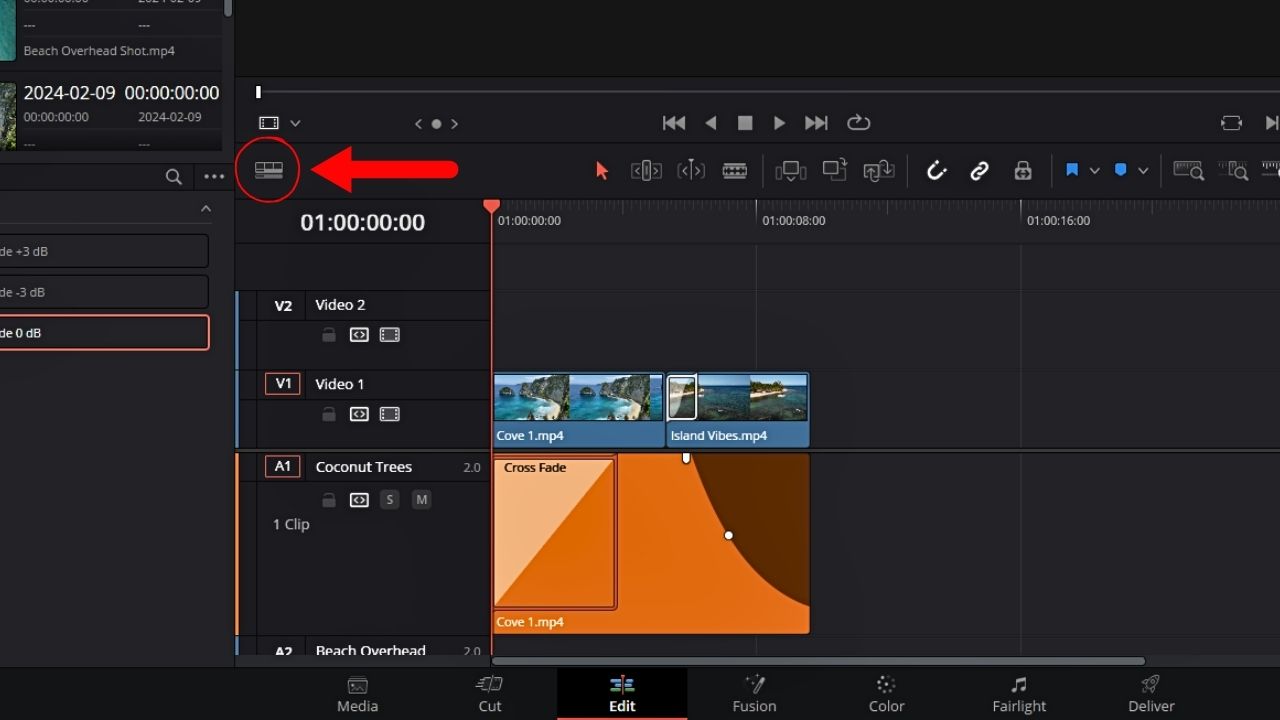The image size is (1280, 720).
Task: Switch to Trim Edit Mode
Action: (646, 170)
